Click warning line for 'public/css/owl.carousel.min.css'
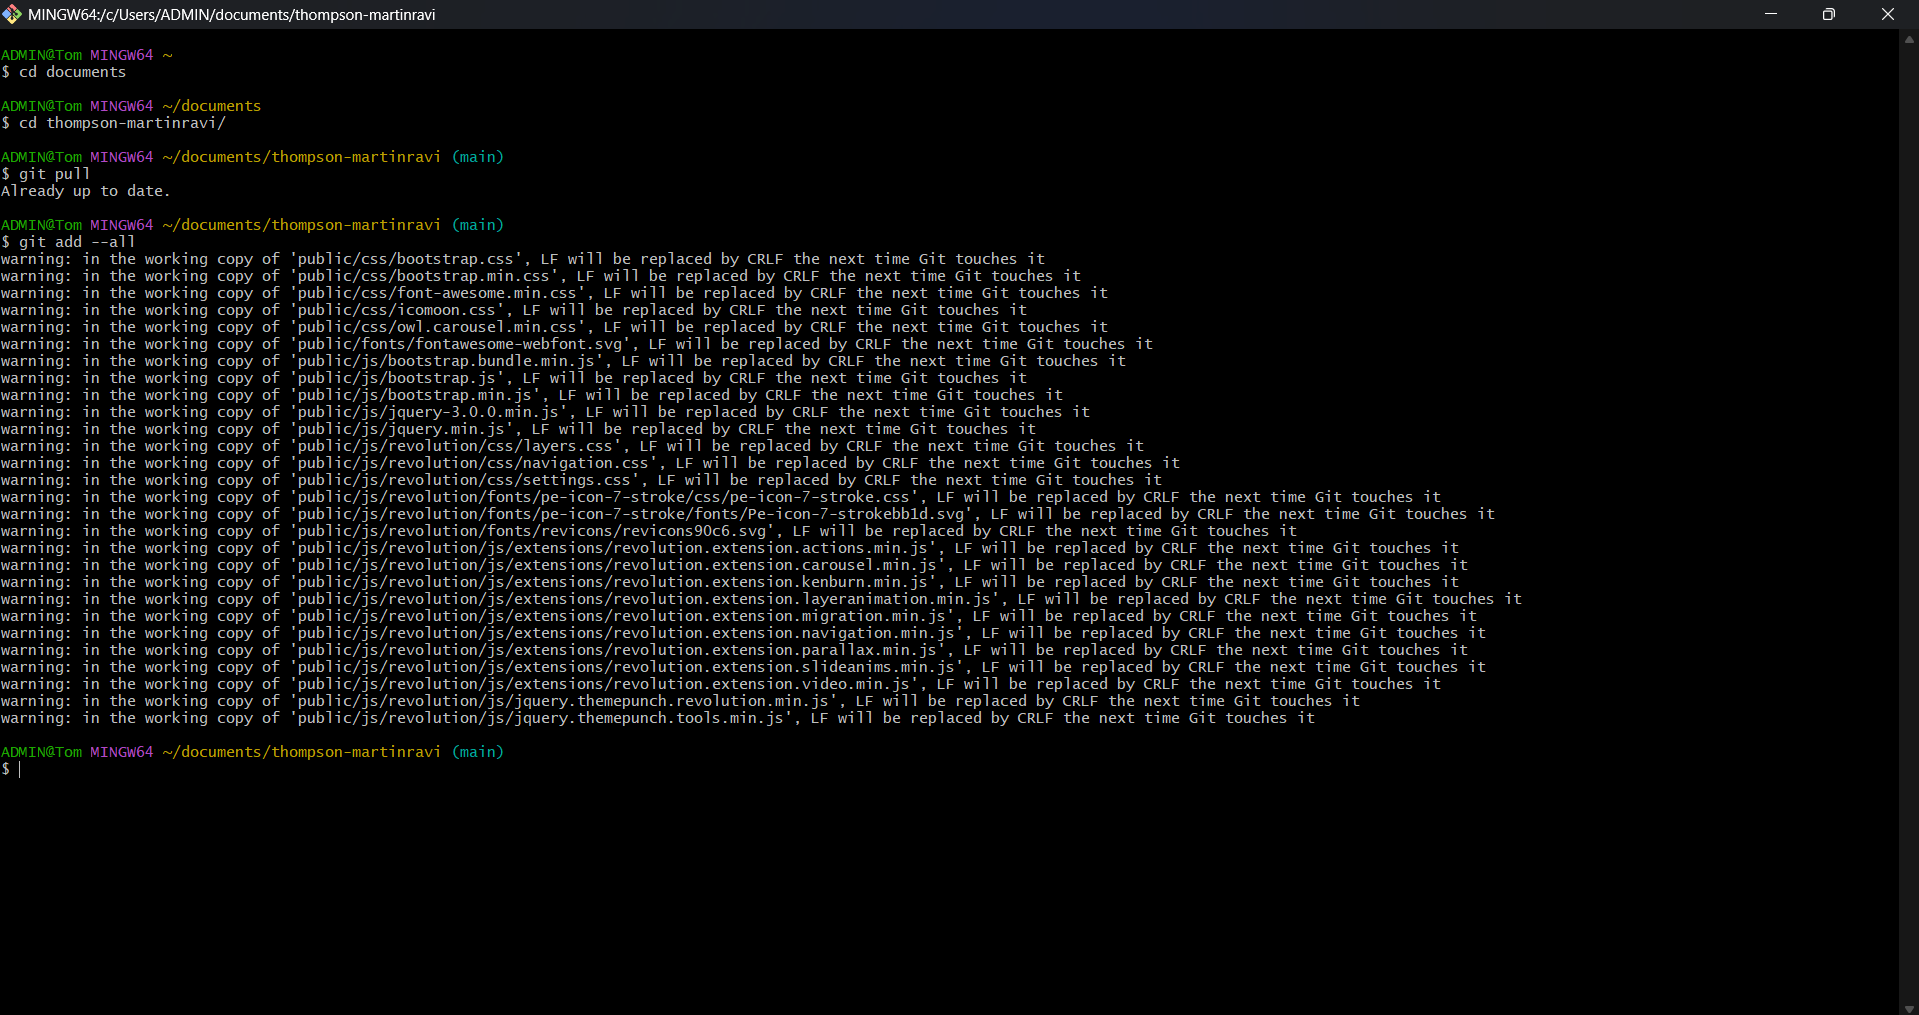This screenshot has height=1015, width=1919. point(555,327)
